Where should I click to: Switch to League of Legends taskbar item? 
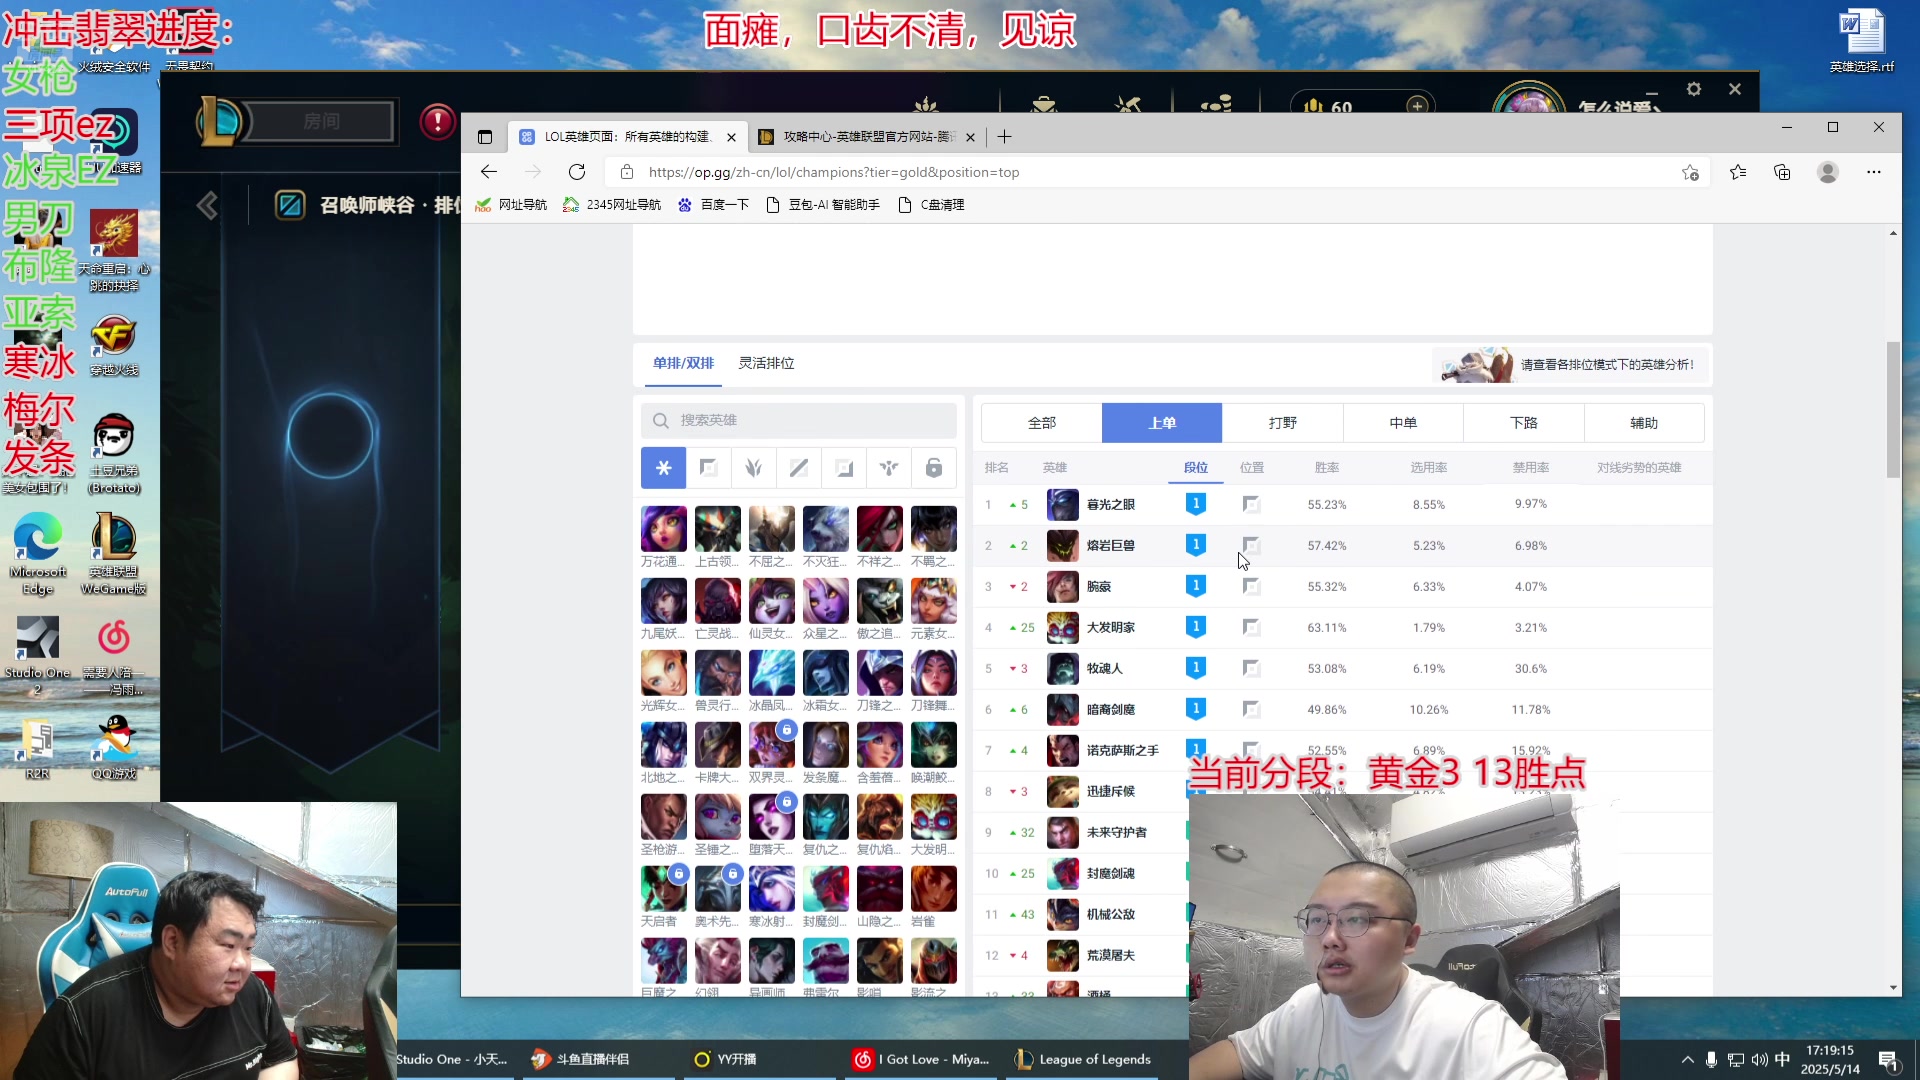tap(1083, 1059)
